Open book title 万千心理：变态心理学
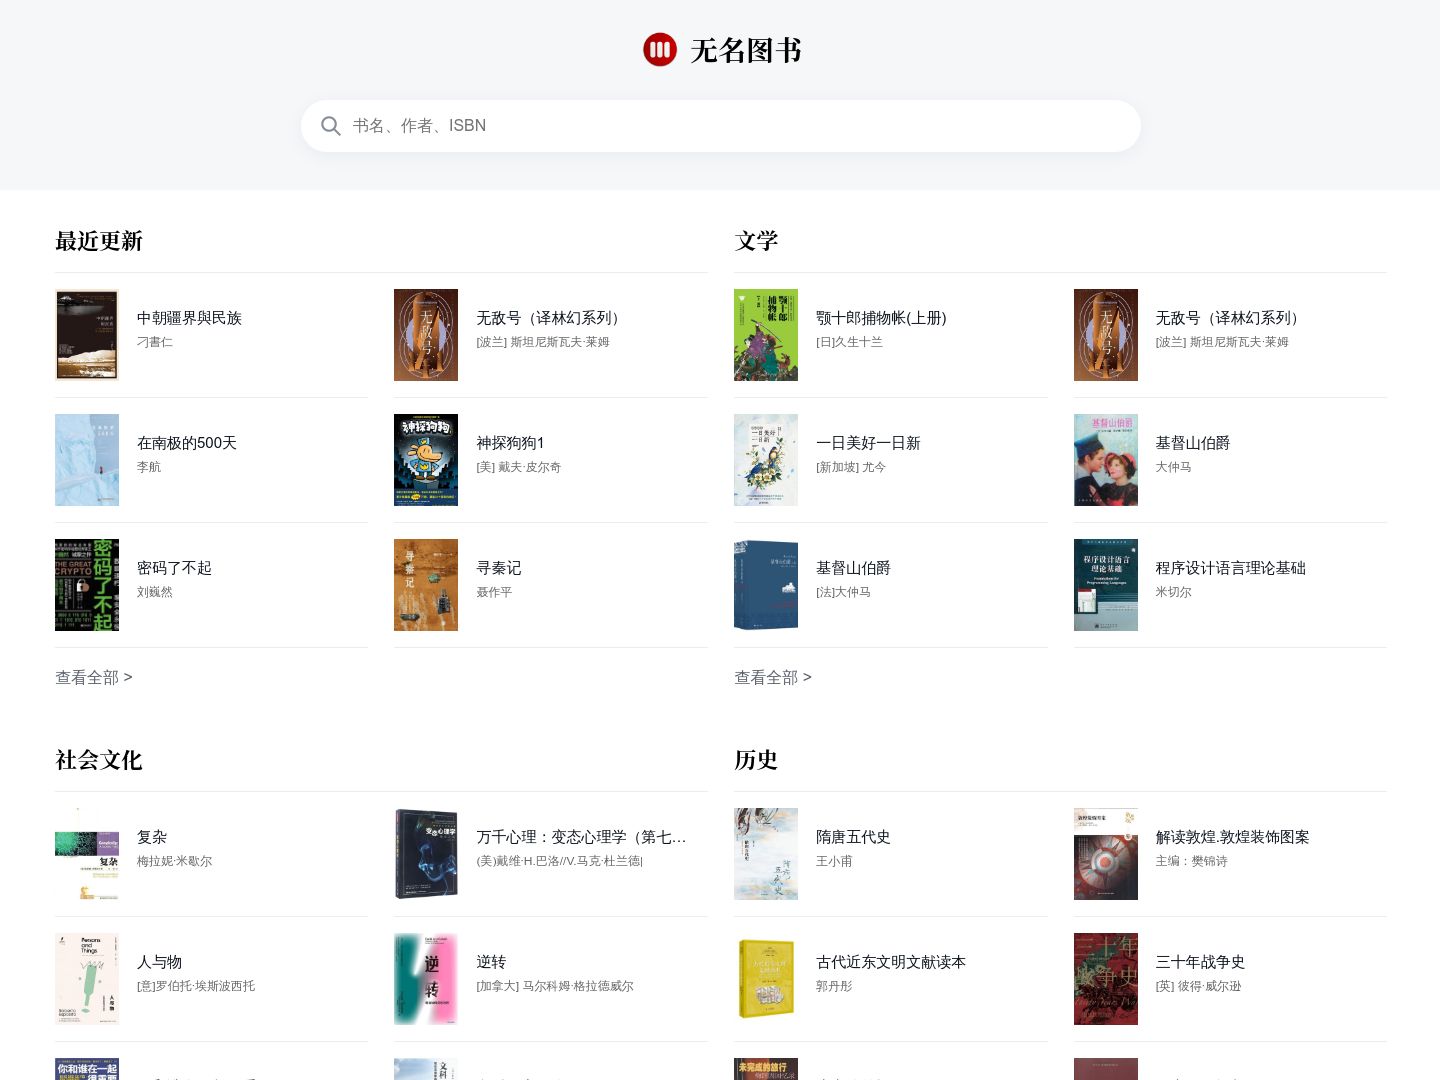The width and height of the screenshot is (1440, 1080). (x=581, y=837)
